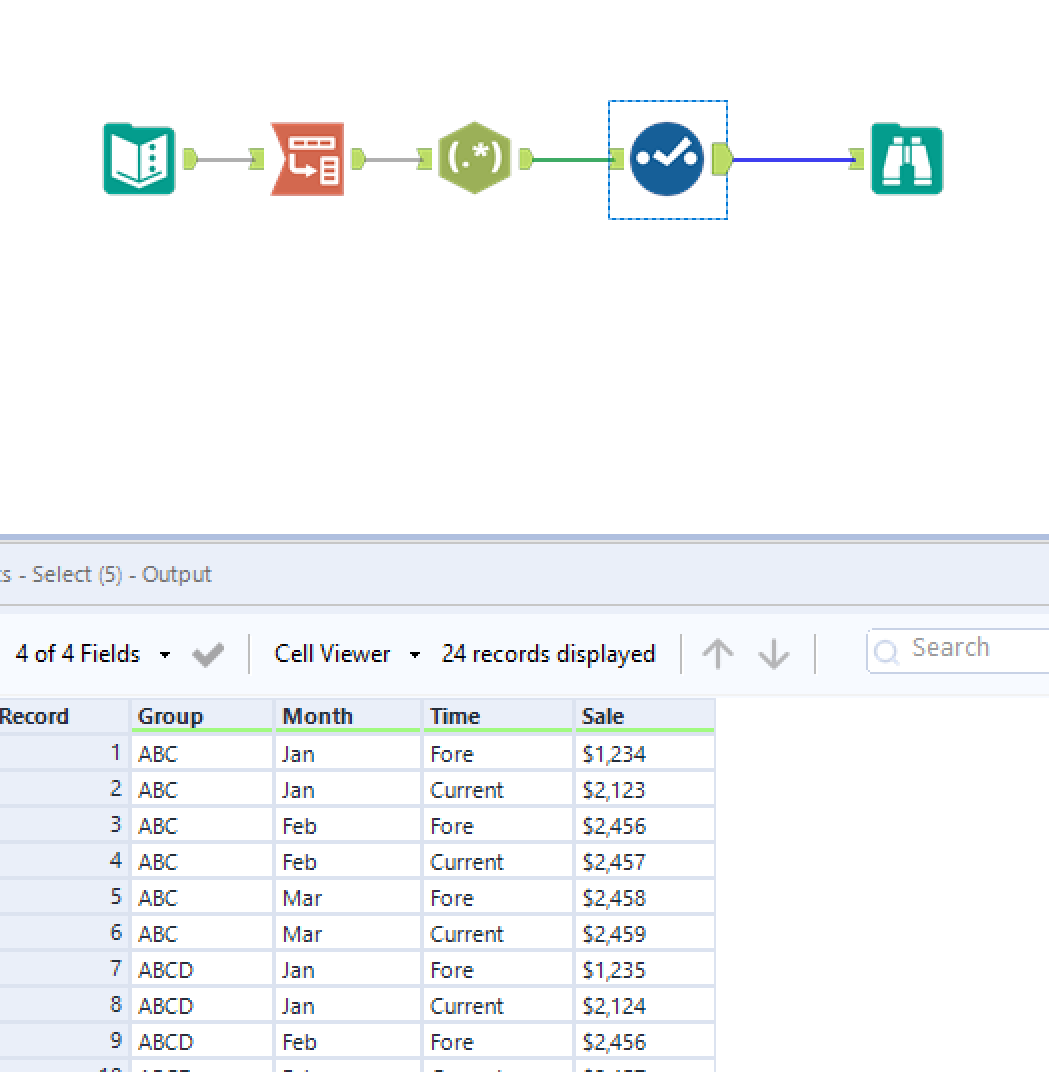1049x1072 pixels.
Task: Click the Time column header
Action: 454,716
